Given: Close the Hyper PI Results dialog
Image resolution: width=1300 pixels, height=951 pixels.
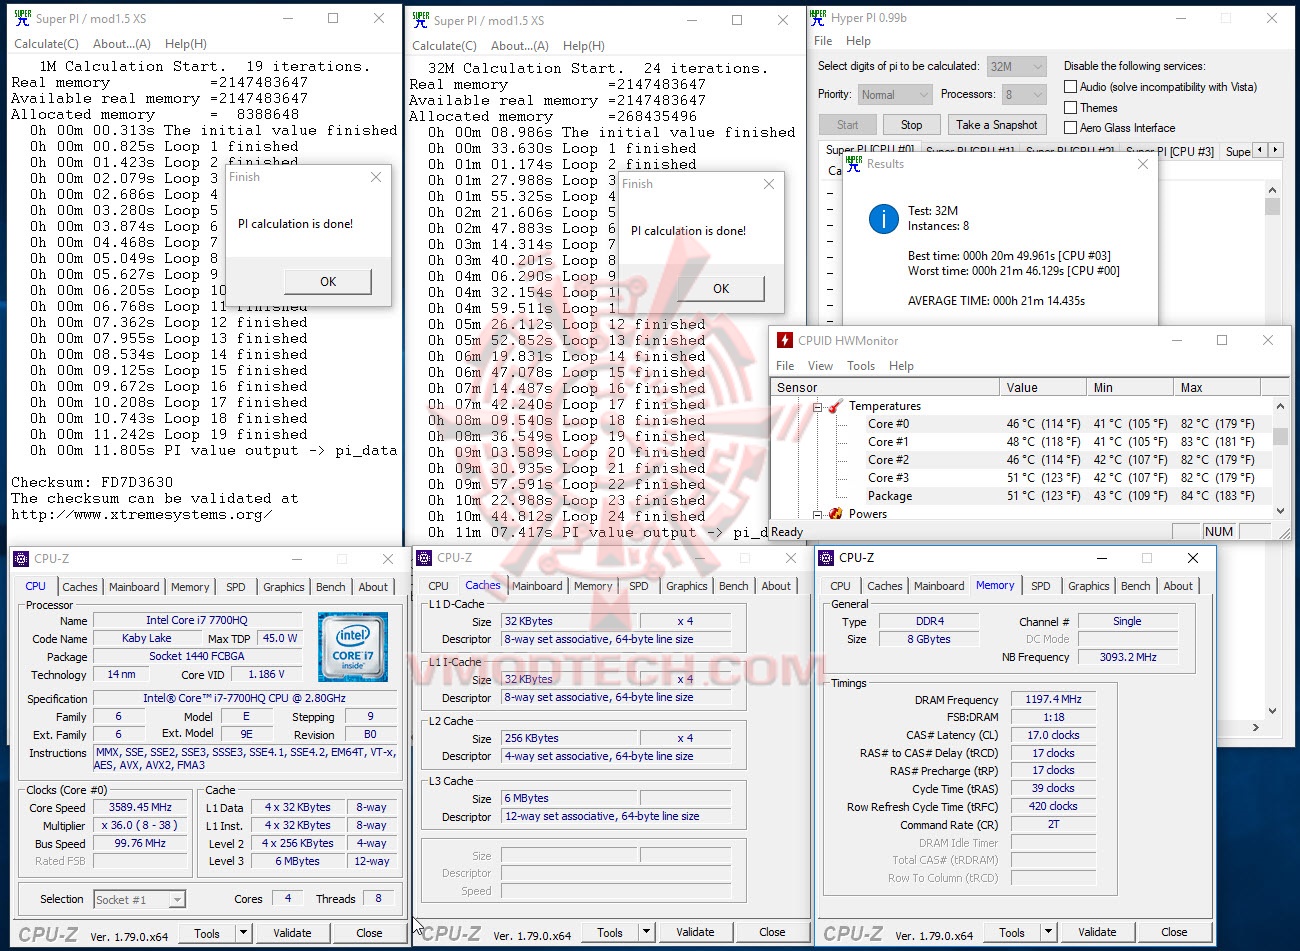Looking at the screenshot, I should pos(1143,164).
